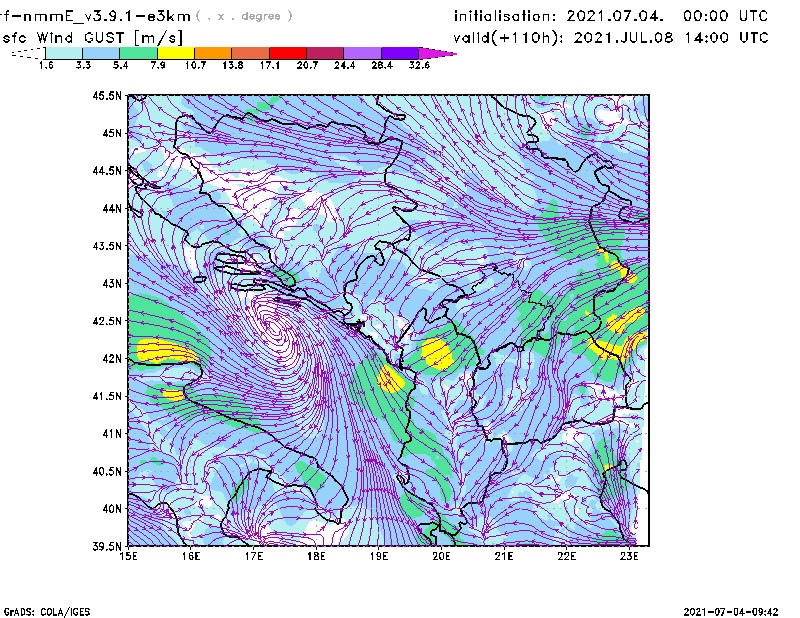
Task: Click the '42.5N' latitude label
Action: [x=107, y=321]
